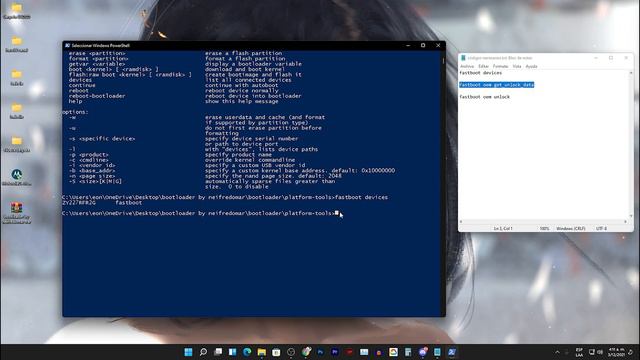
Task: Click UTF-8 encoding status entry
Action: click(x=601, y=229)
